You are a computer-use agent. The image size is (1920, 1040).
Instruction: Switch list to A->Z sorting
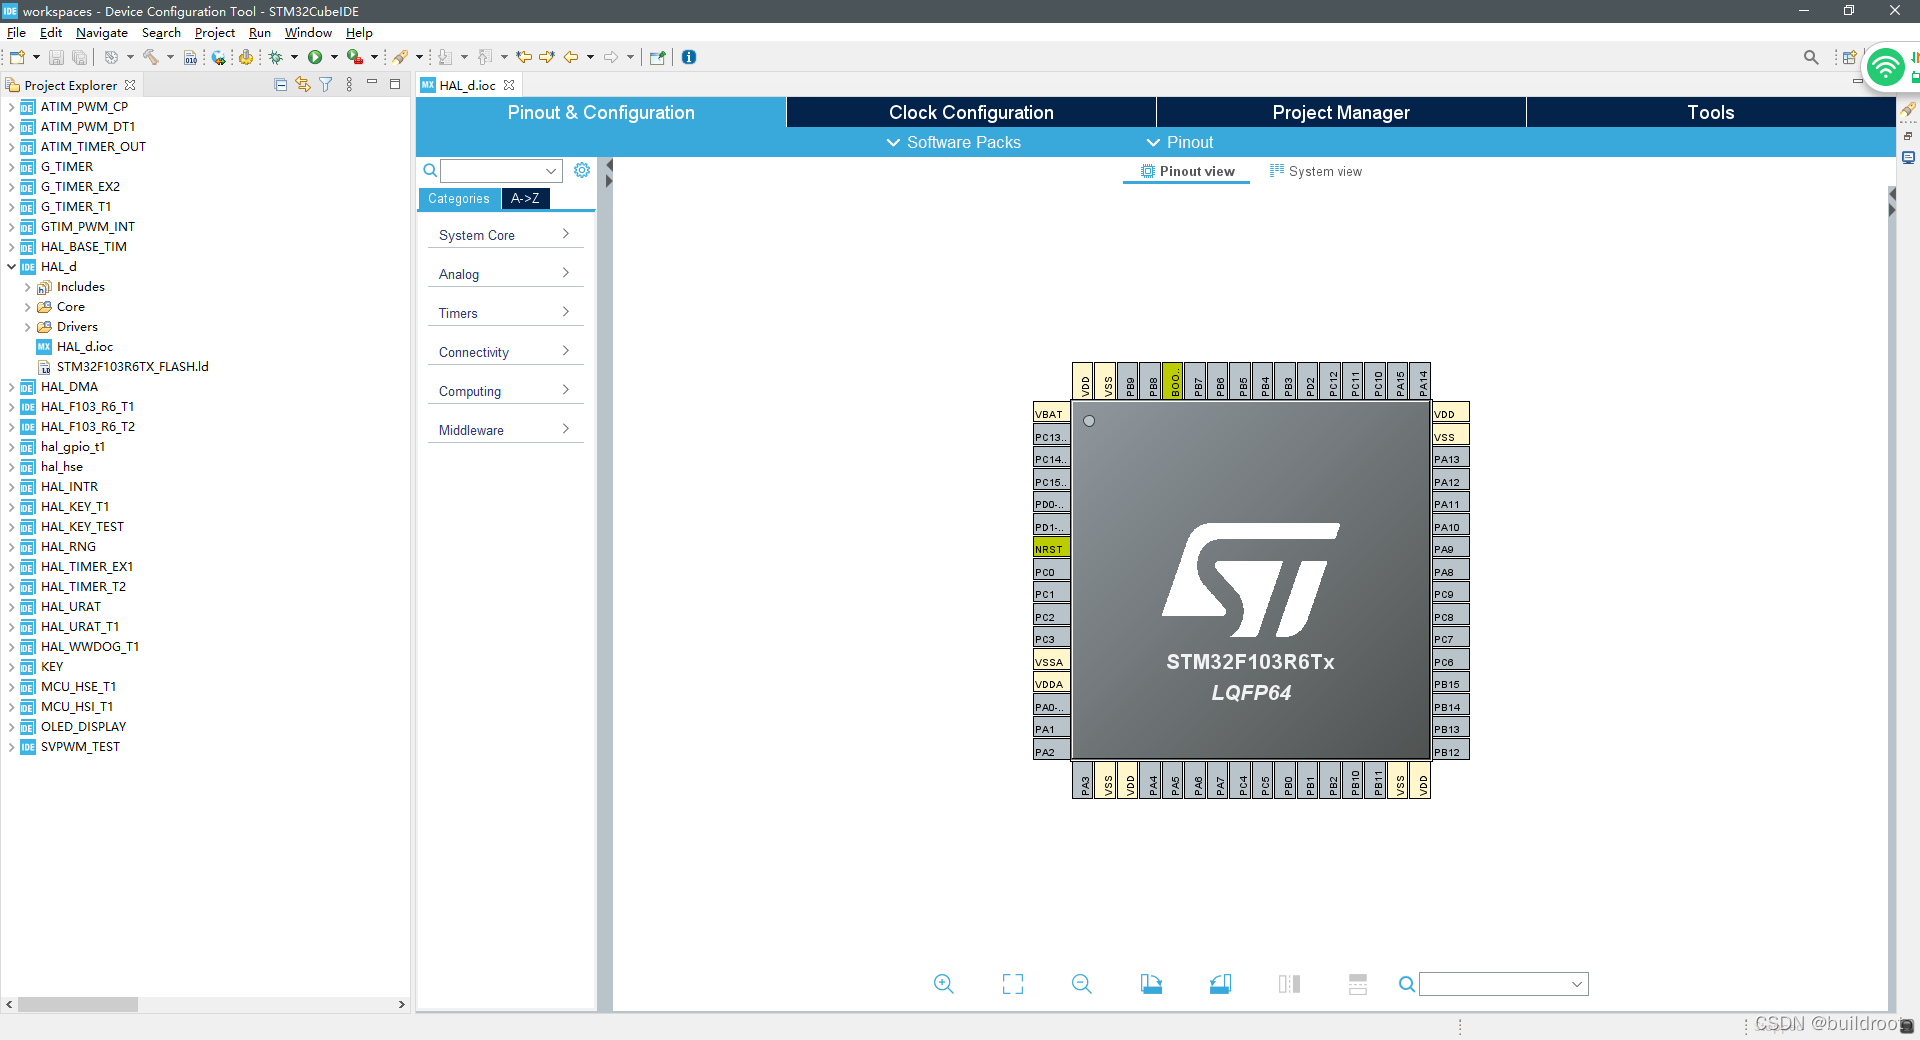pos(525,198)
